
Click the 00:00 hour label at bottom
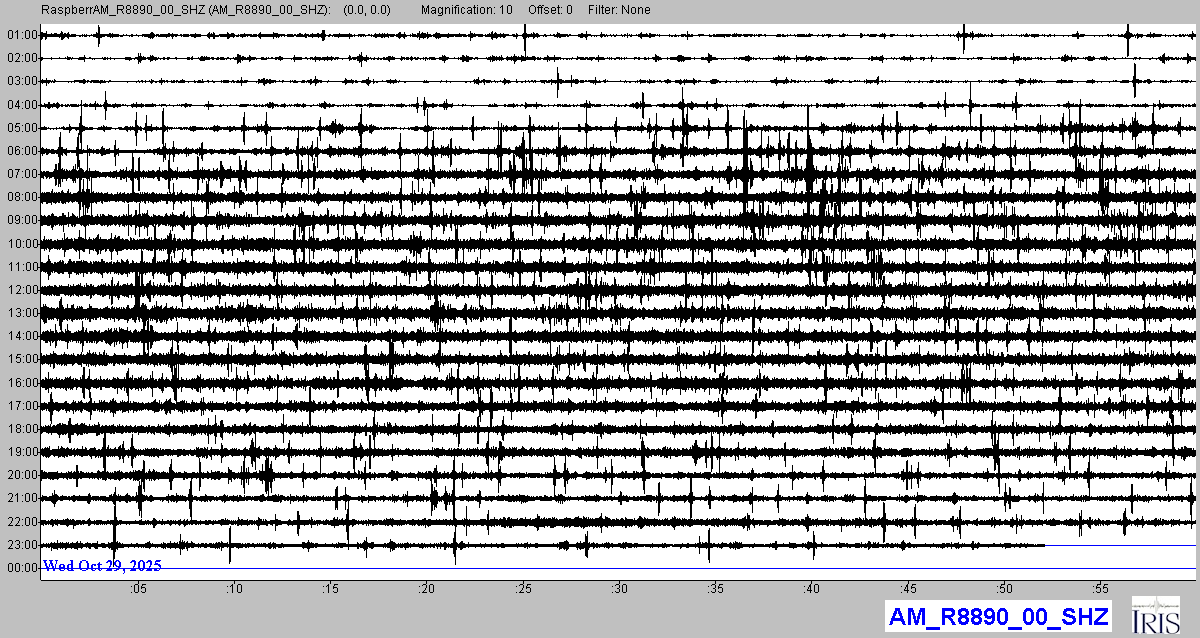pos(22,568)
